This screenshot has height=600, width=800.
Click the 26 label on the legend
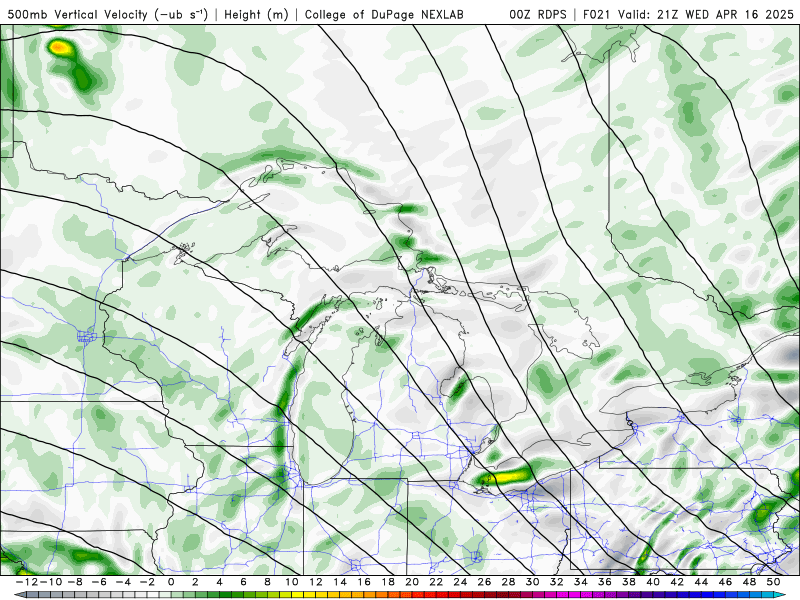[484, 582]
